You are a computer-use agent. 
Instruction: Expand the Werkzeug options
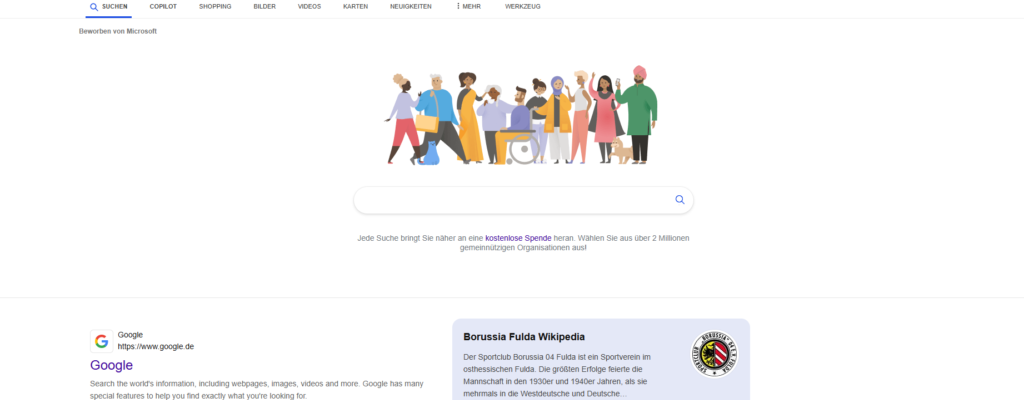click(x=522, y=7)
